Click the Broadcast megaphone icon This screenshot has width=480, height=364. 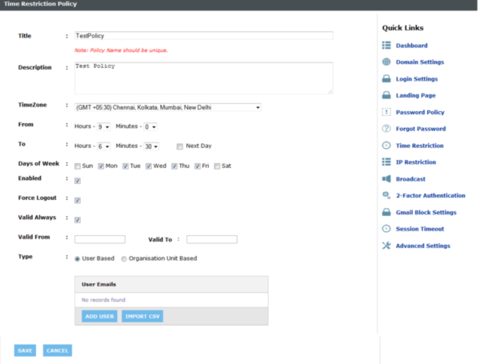386,179
